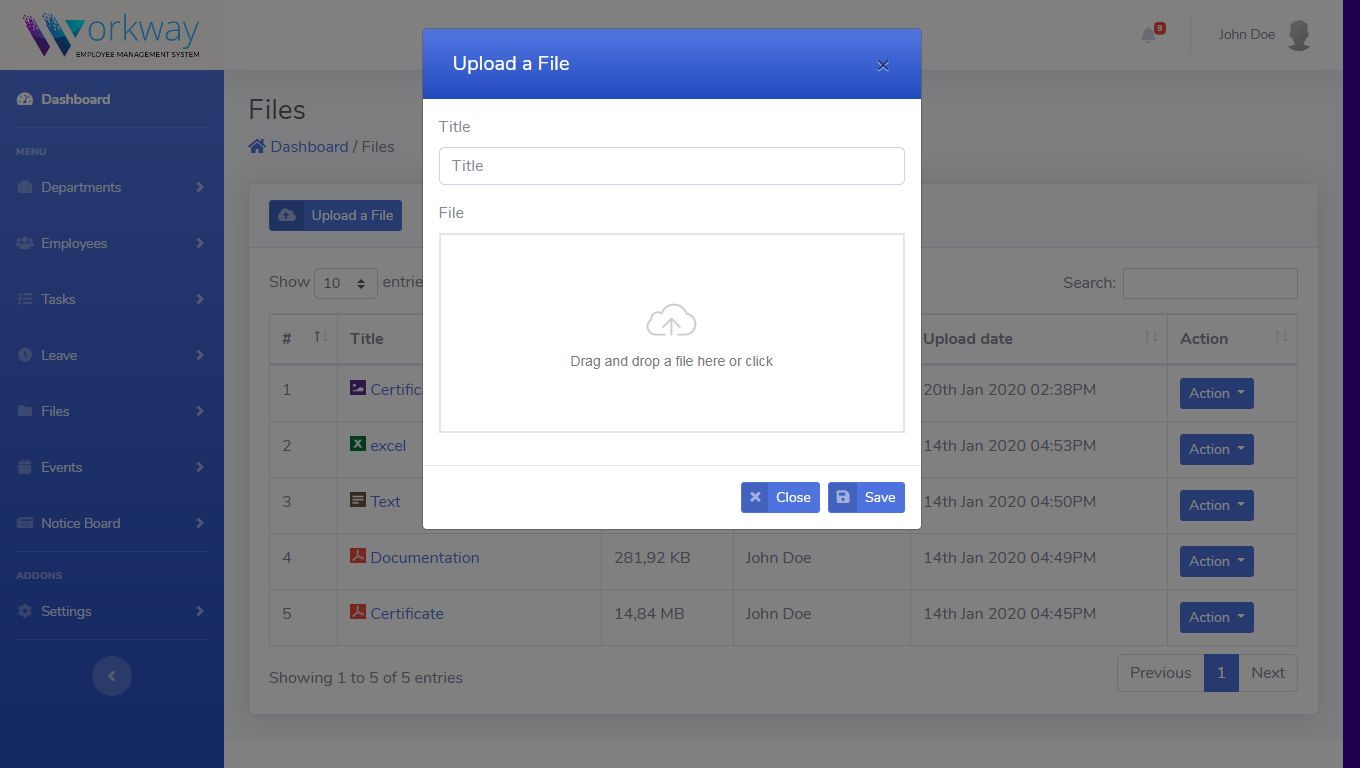1360x768 pixels.
Task: Expand the Settings sidebar menu
Action: (x=111, y=611)
